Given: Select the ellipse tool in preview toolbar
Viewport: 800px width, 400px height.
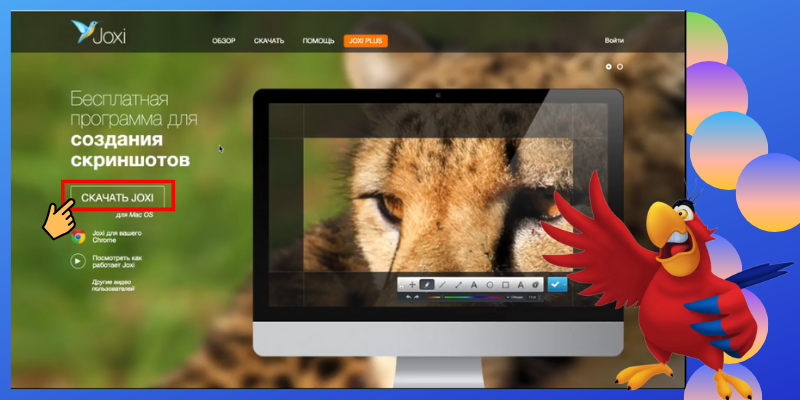Looking at the screenshot, I should pos(490,285).
